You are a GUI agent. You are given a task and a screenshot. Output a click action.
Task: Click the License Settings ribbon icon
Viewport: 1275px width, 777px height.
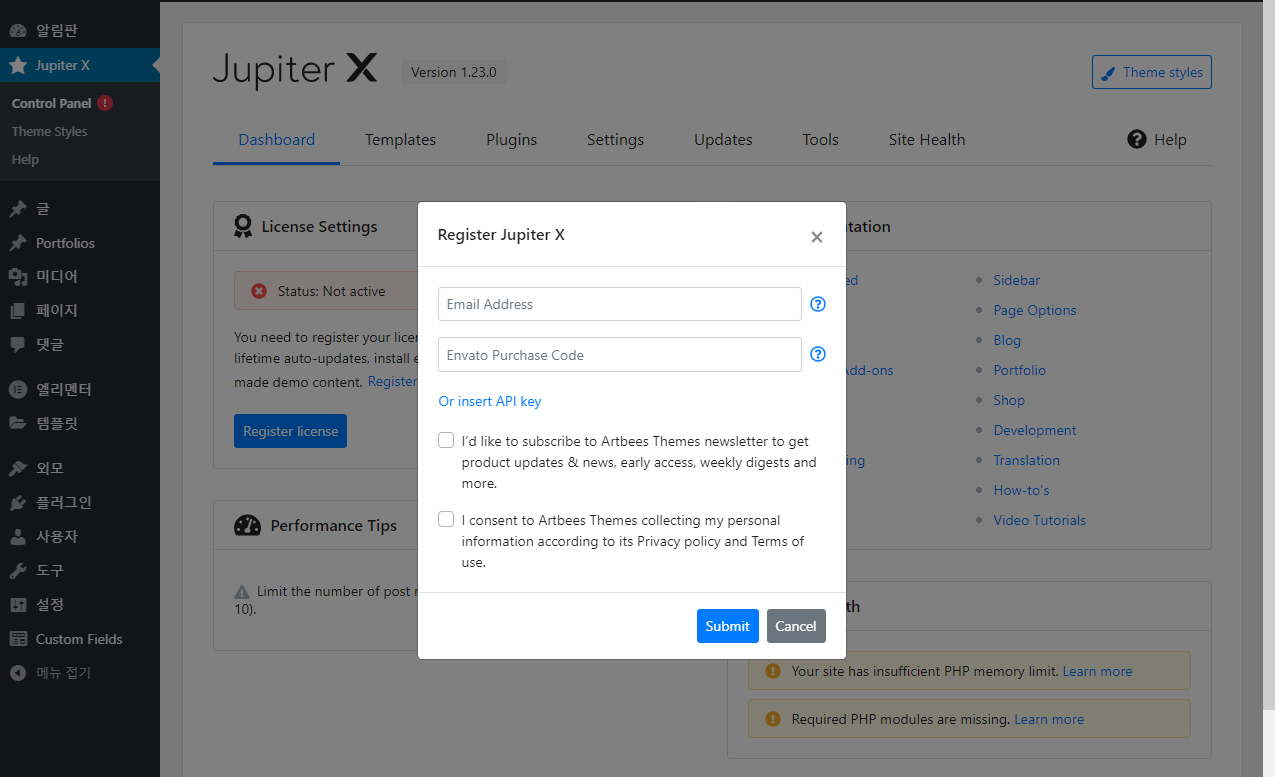coord(243,226)
